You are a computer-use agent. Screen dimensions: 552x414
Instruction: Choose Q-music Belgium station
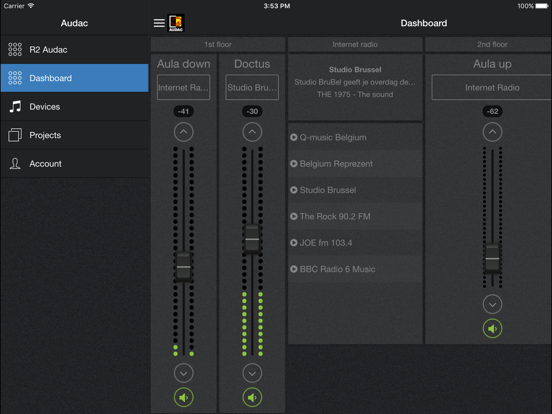355,137
